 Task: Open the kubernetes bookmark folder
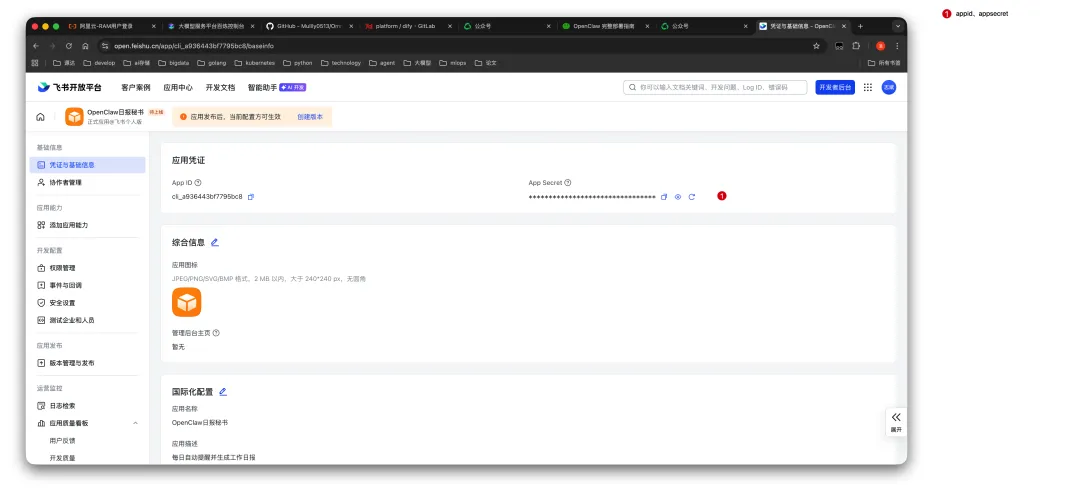255,63
